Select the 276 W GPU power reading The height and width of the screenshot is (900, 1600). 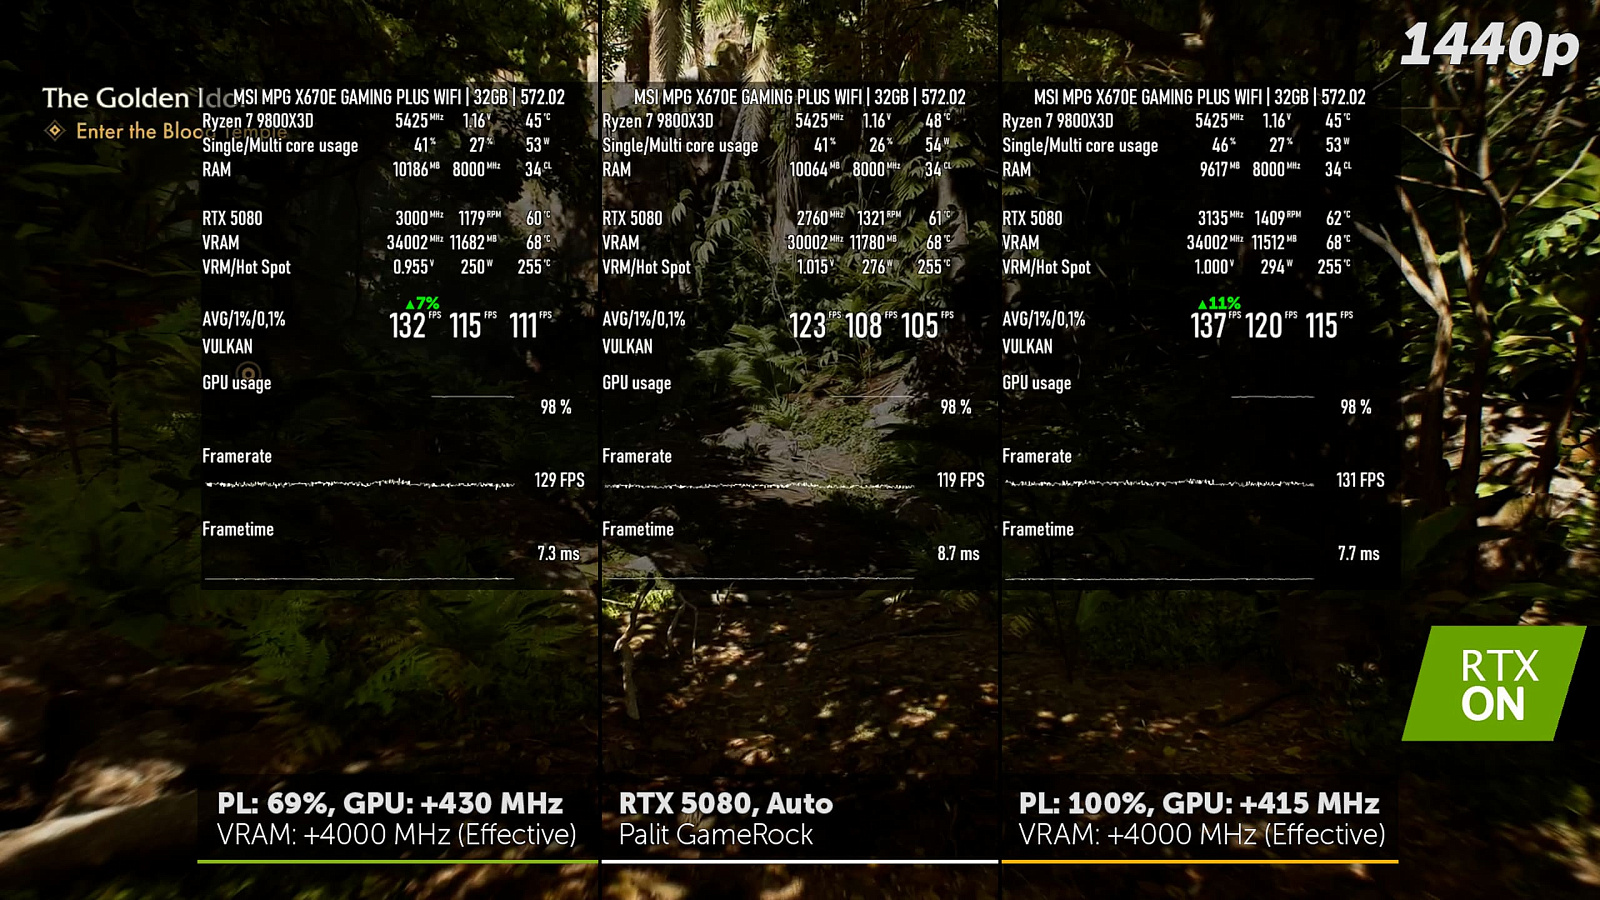(878, 267)
